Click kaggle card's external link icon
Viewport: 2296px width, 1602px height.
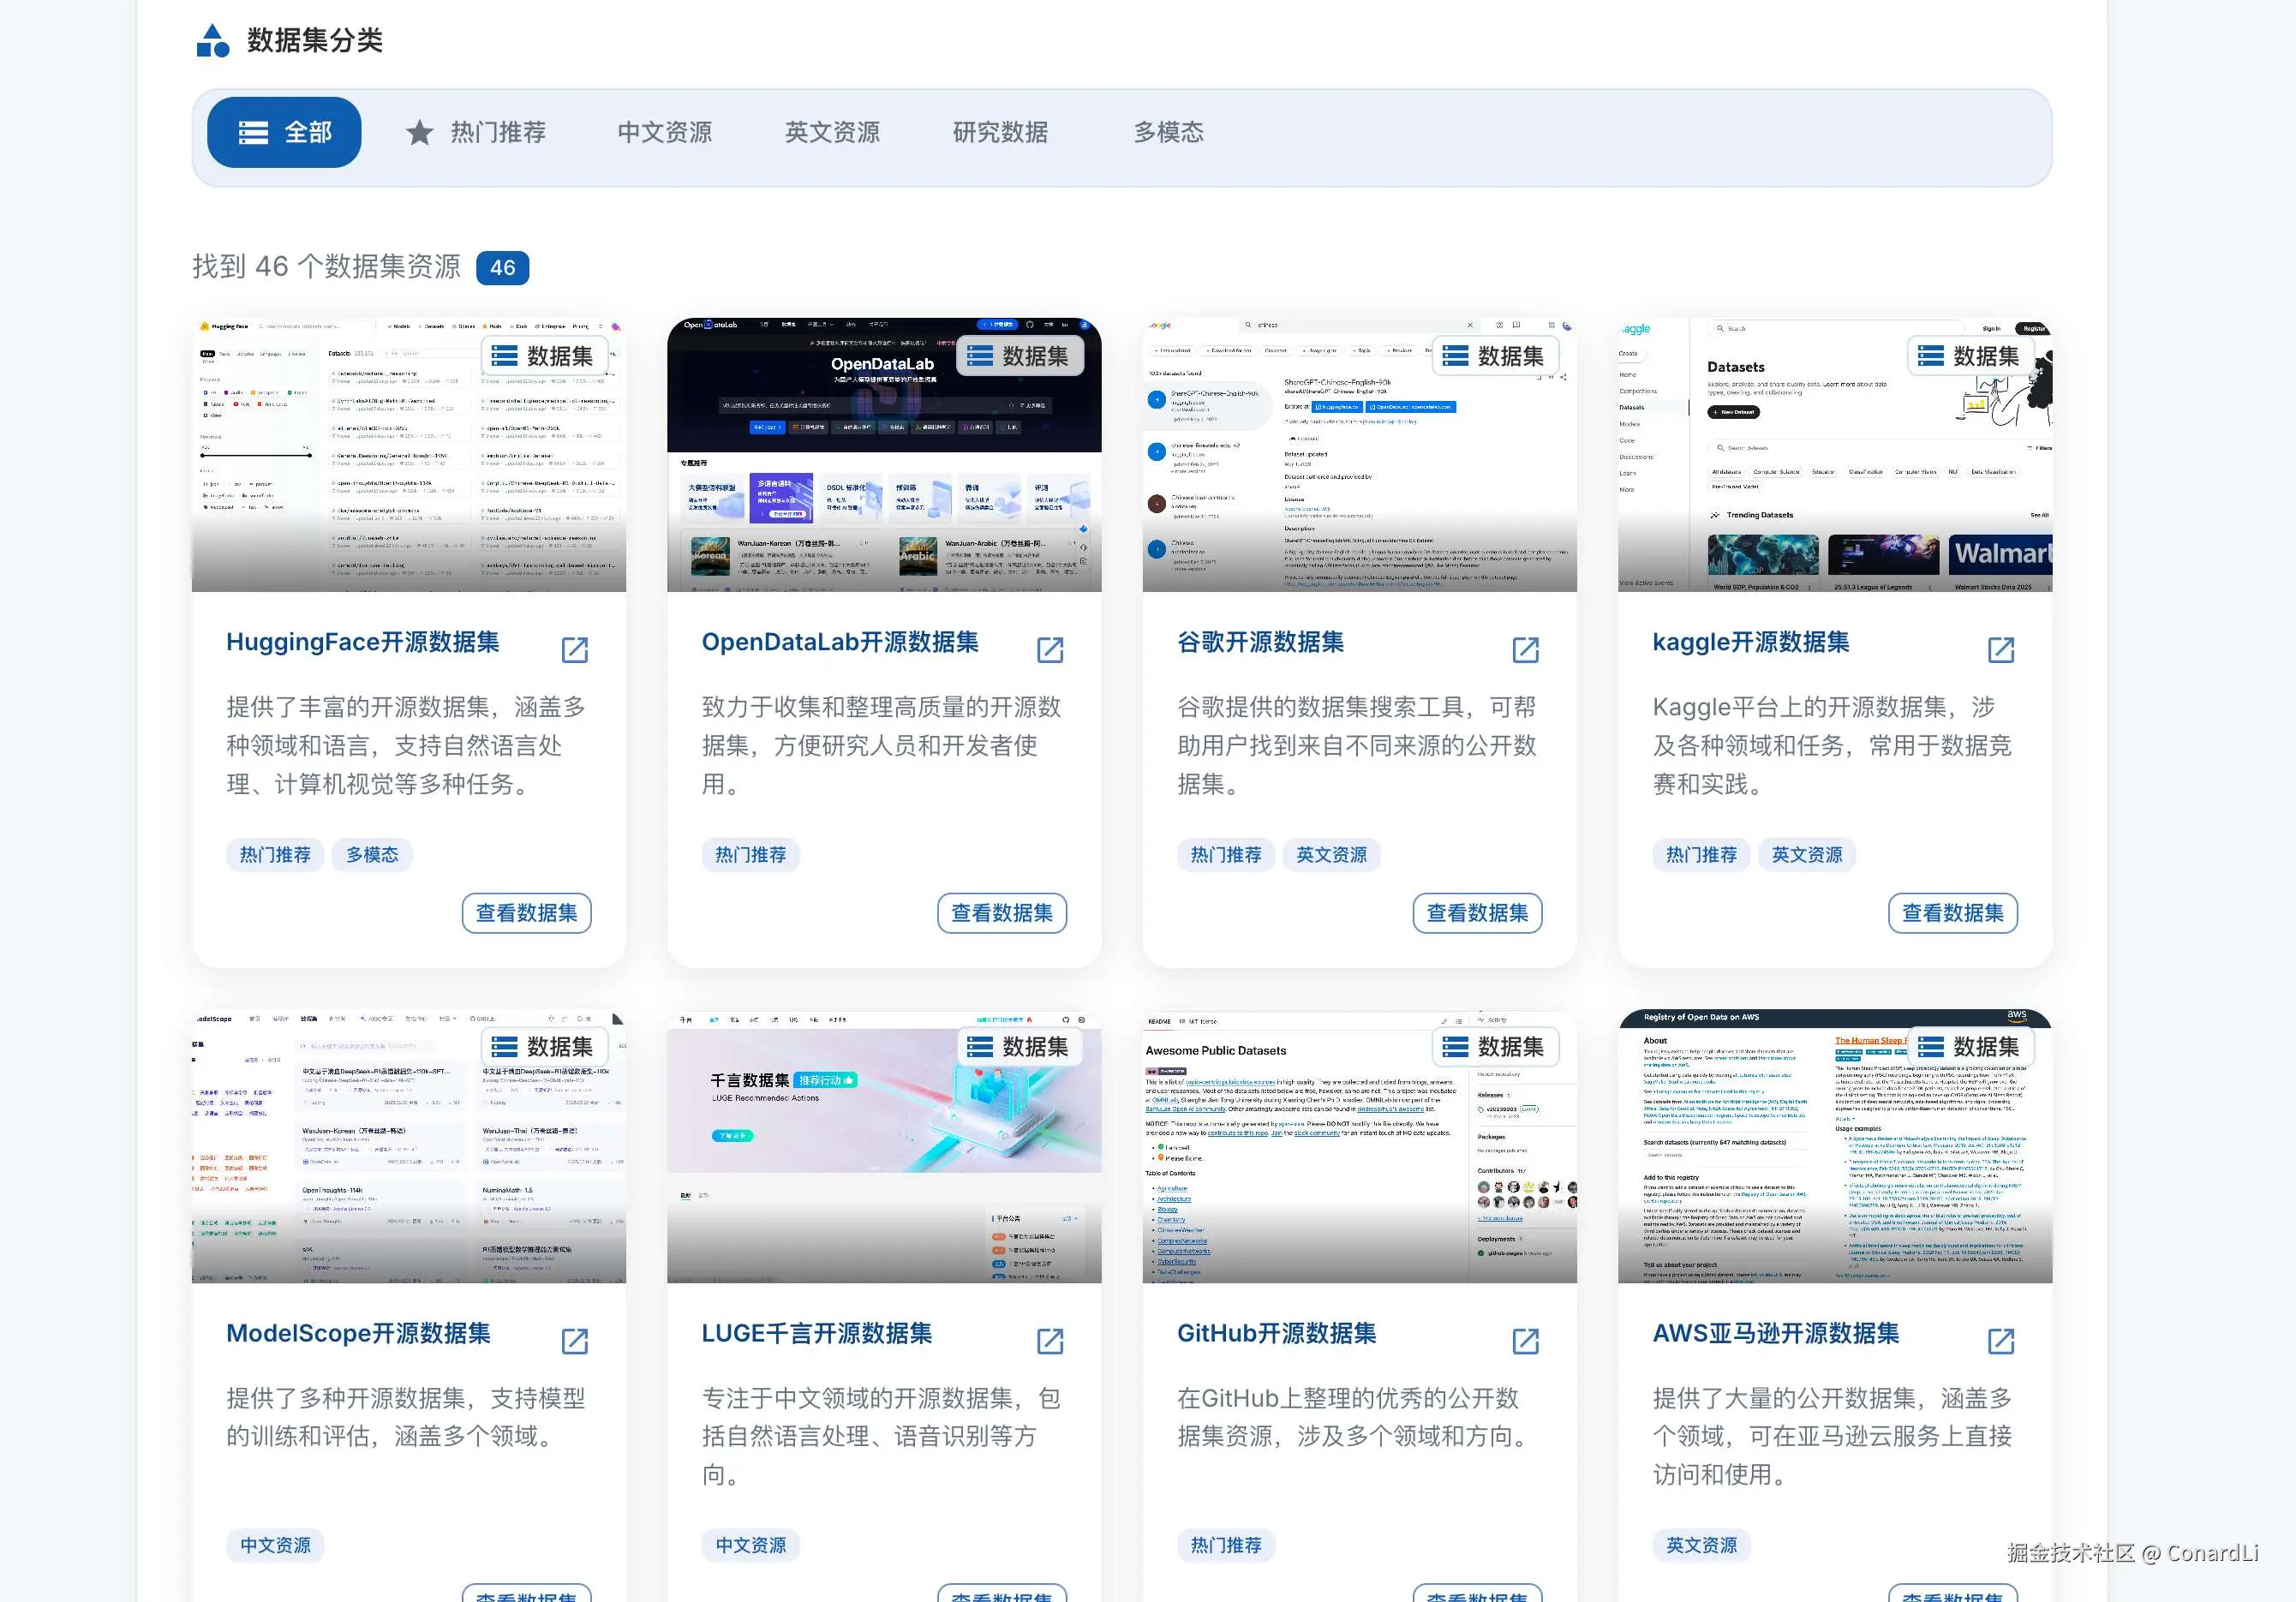pyautogui.click(x=2000, y=650)
